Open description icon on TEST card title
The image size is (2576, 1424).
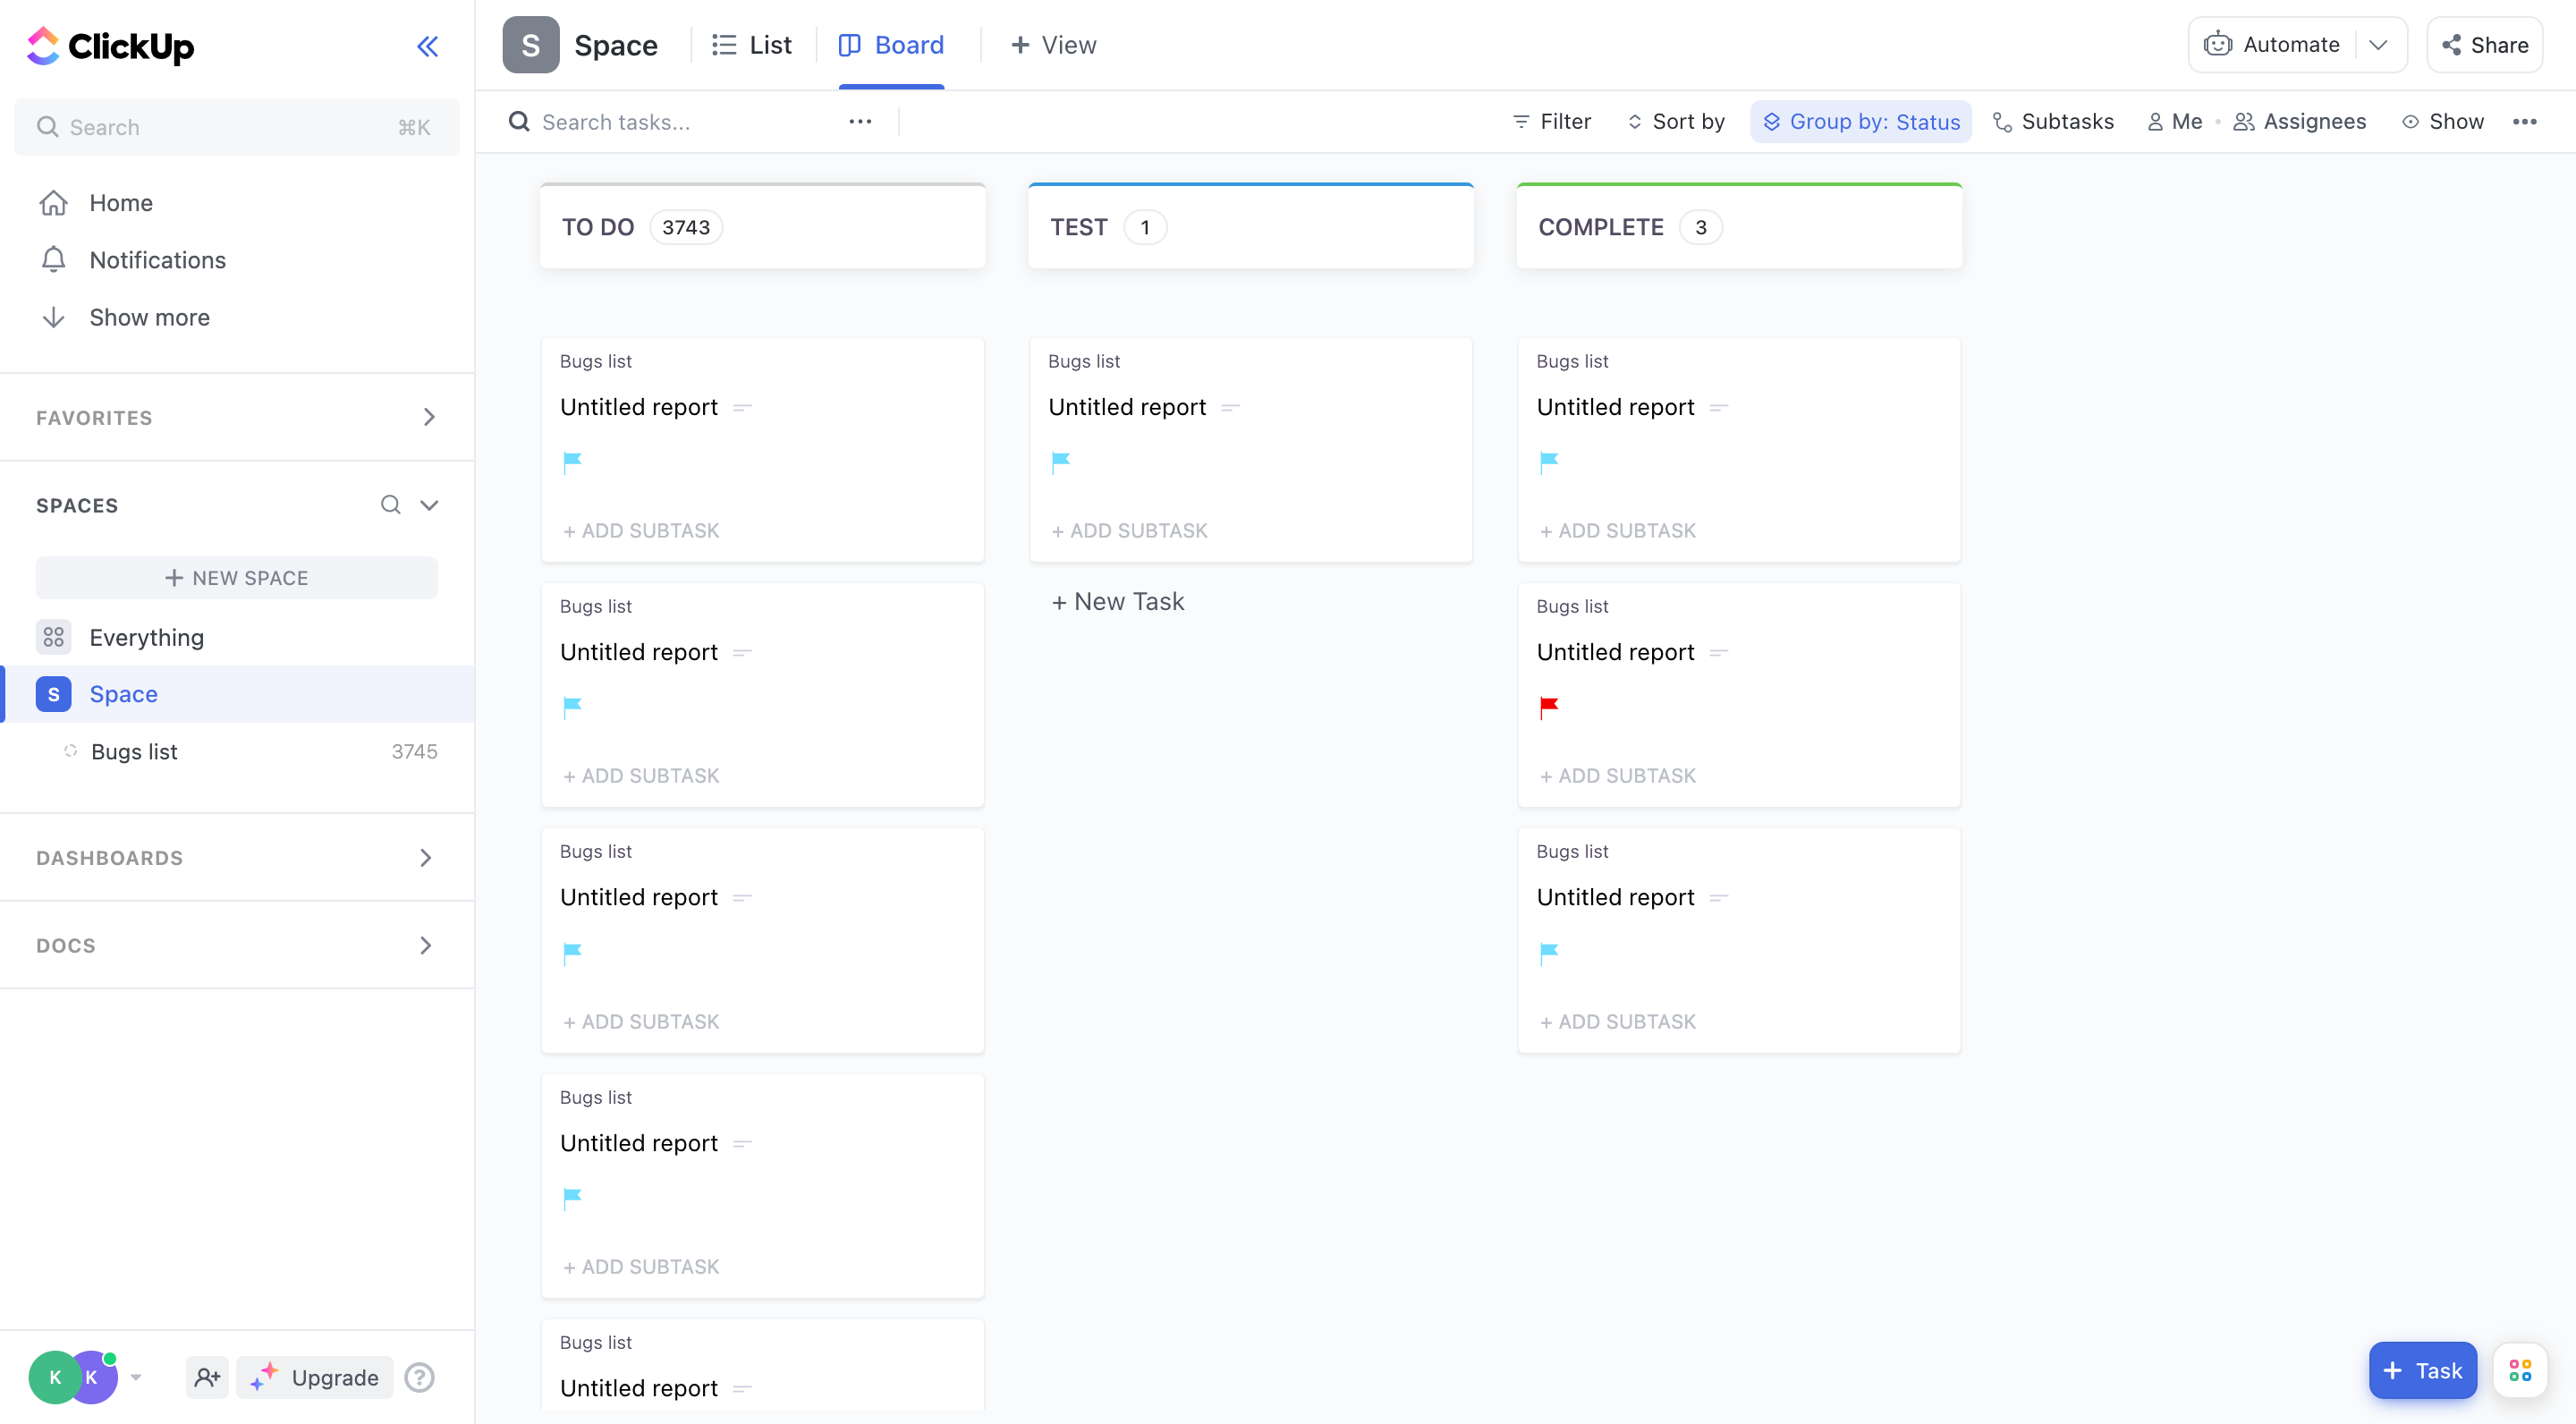tap(1230, 408)
